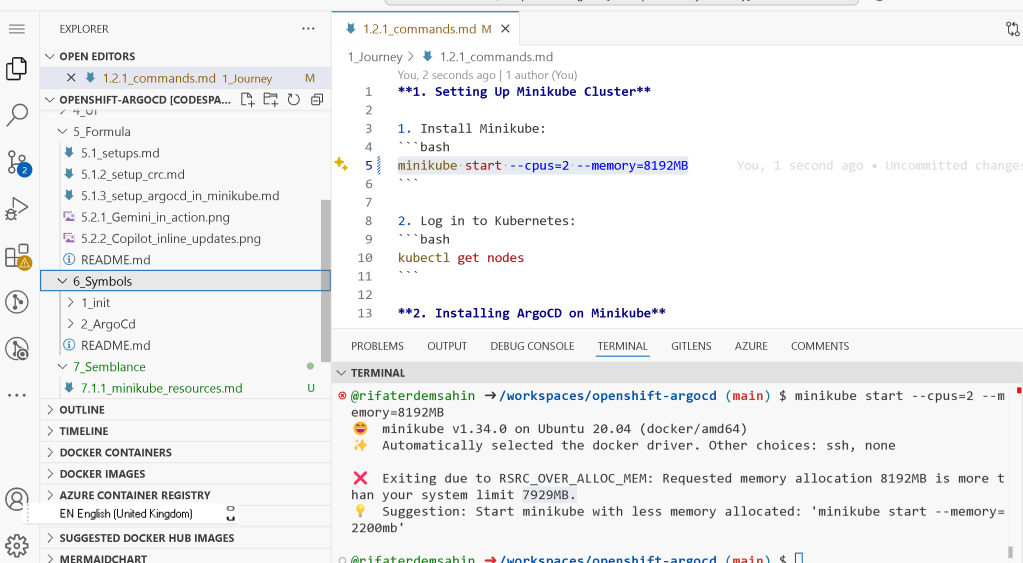Refresh the explorer file tree
The image size is (1023, 563).
294,100
